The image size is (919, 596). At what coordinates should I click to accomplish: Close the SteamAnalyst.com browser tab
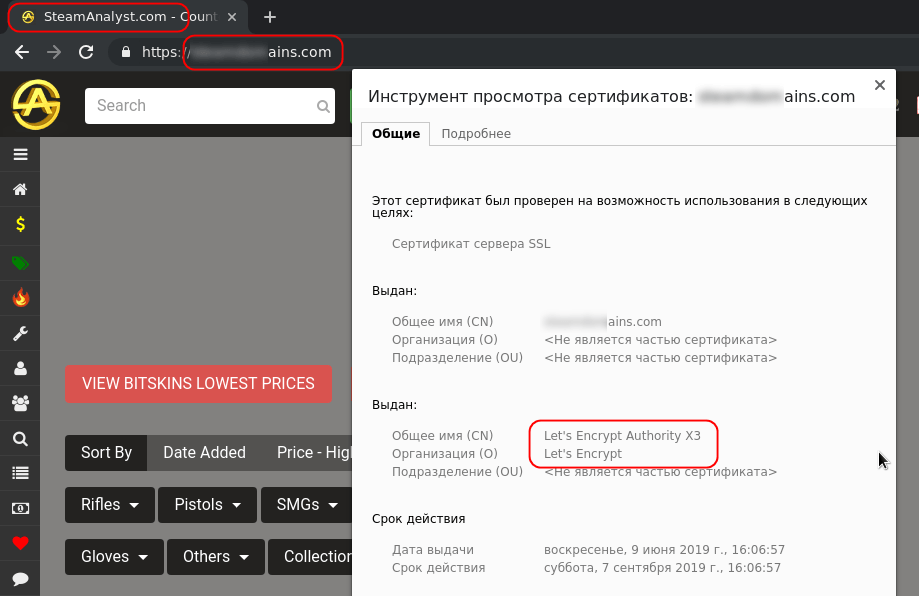pyautogui.click(x=232, y=17)
